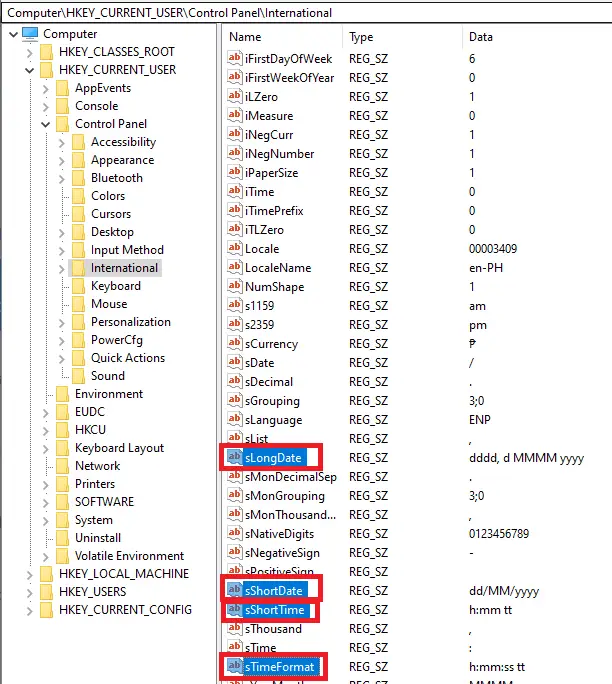Click the iLZero string value icon
The height and width of the screenshot is (684, 612).
coord(234,96)
